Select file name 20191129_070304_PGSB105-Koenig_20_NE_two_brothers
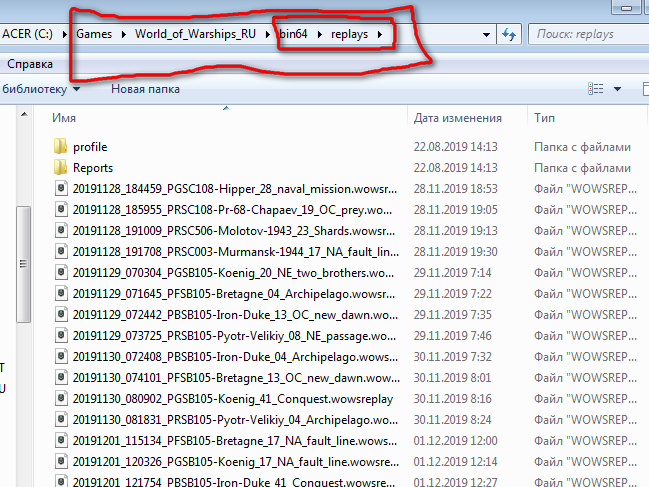Viewport: 649px width, 487px height. (233, 273)
